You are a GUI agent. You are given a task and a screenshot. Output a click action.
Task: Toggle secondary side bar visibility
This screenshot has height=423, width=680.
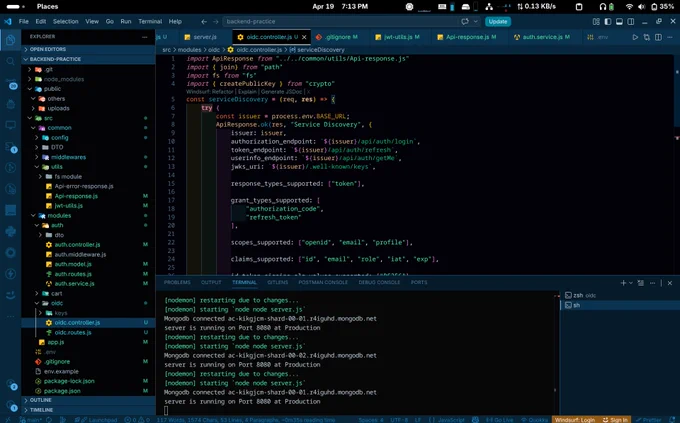(631, 21)
